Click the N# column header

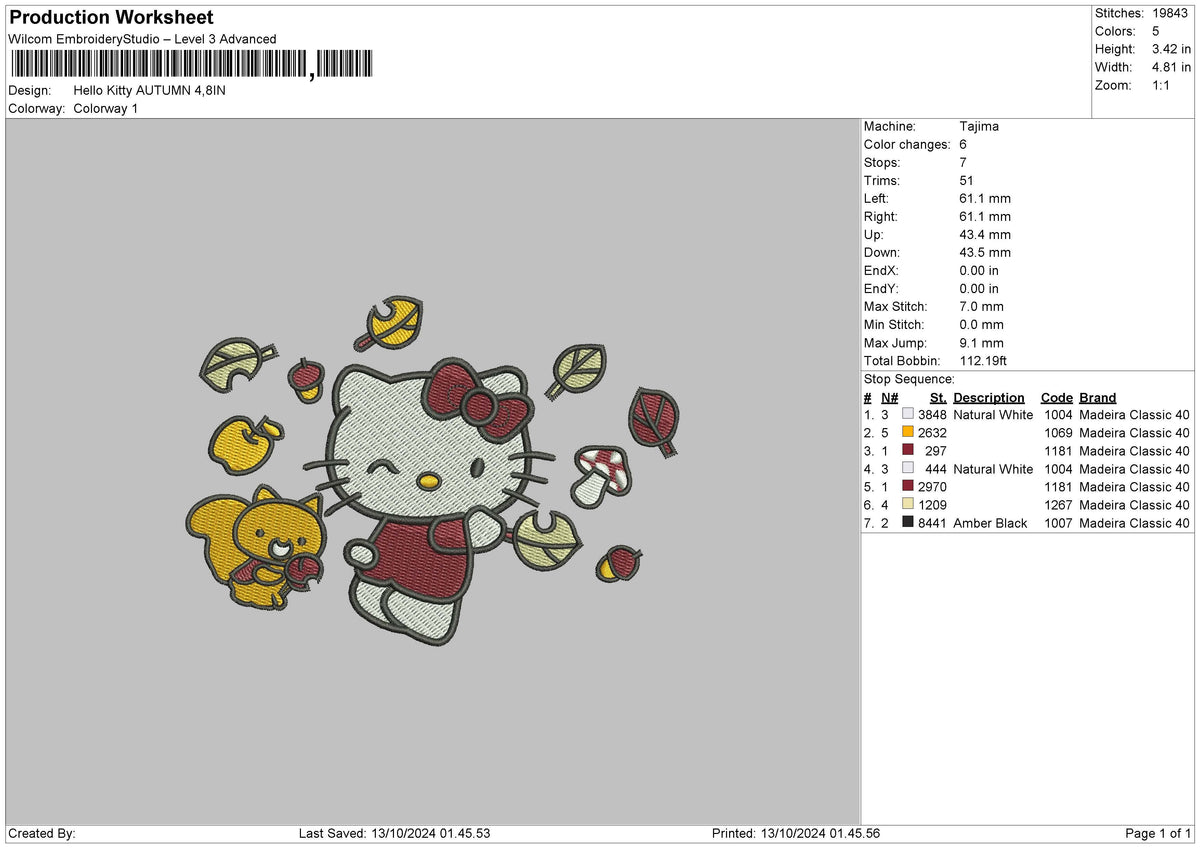tap(889, 398)
